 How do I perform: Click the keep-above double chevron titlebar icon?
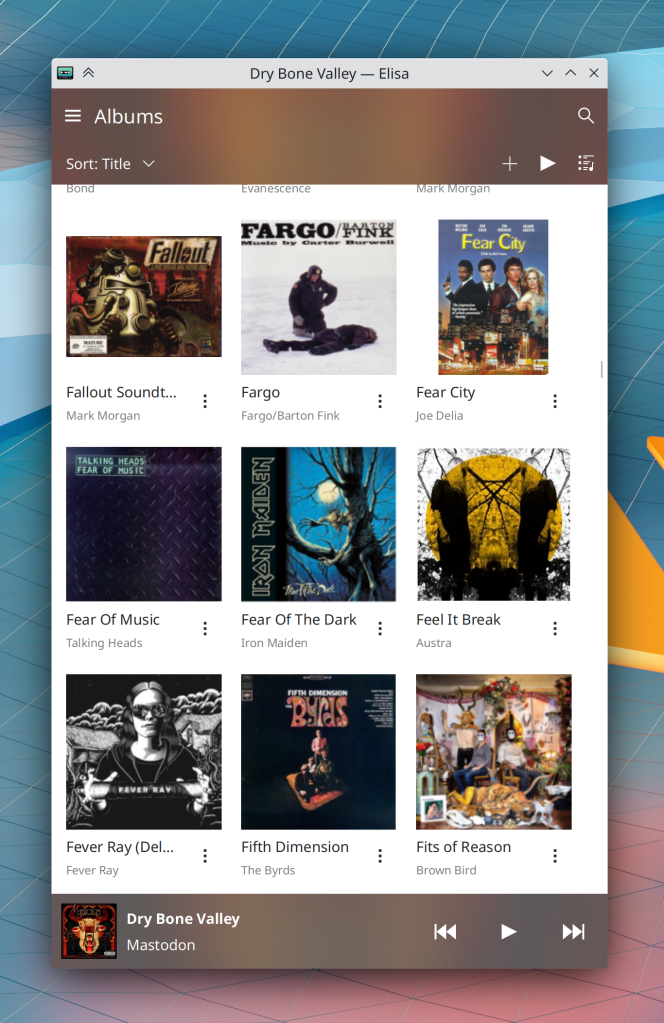(x=88, y=73)
